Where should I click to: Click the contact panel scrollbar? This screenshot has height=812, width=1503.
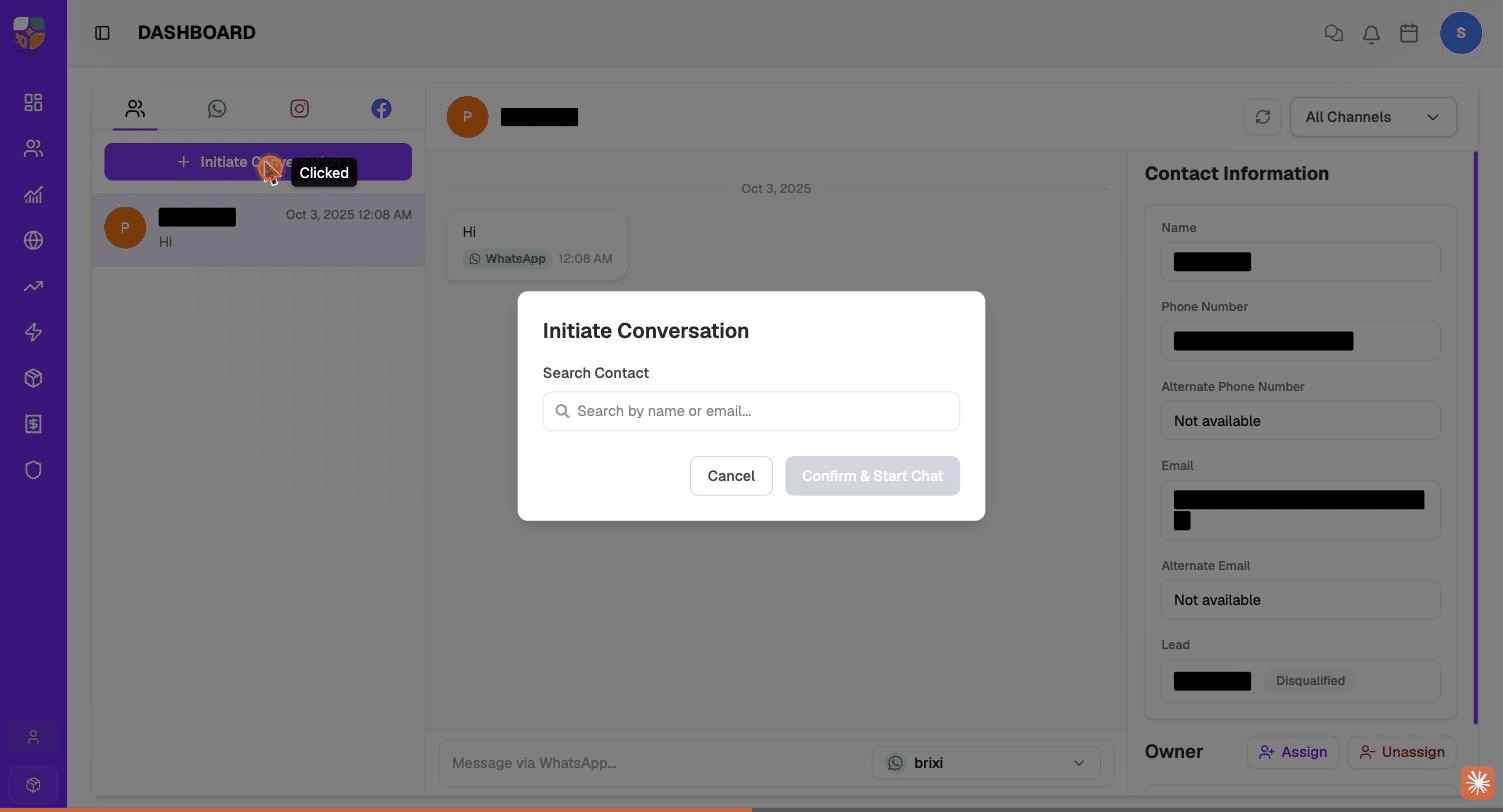[x=1475, y=438]
